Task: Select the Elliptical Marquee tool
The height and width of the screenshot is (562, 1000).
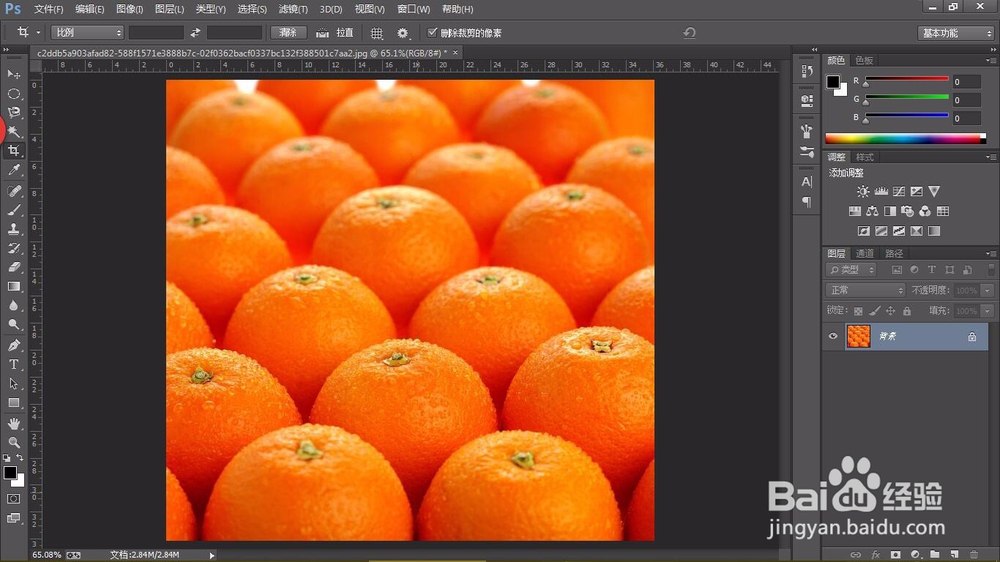Action: (13, 94)
